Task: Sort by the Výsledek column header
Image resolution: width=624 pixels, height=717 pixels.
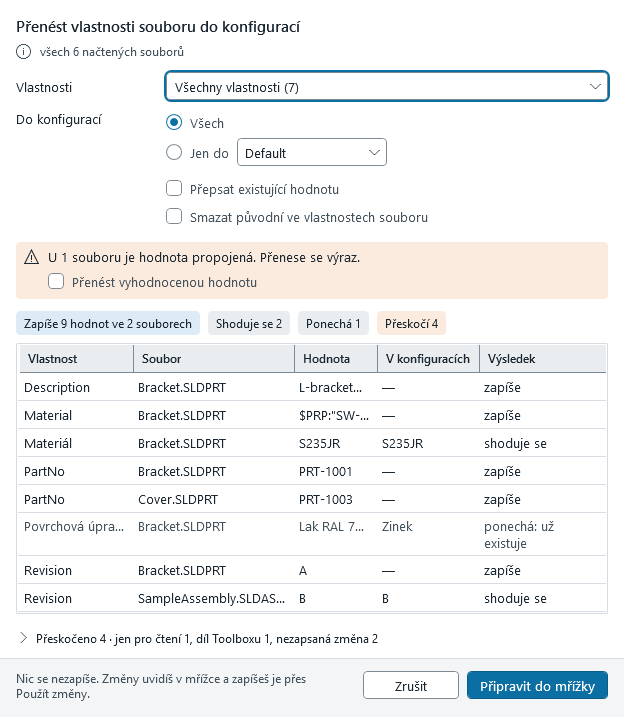Action: click(543, 358)
